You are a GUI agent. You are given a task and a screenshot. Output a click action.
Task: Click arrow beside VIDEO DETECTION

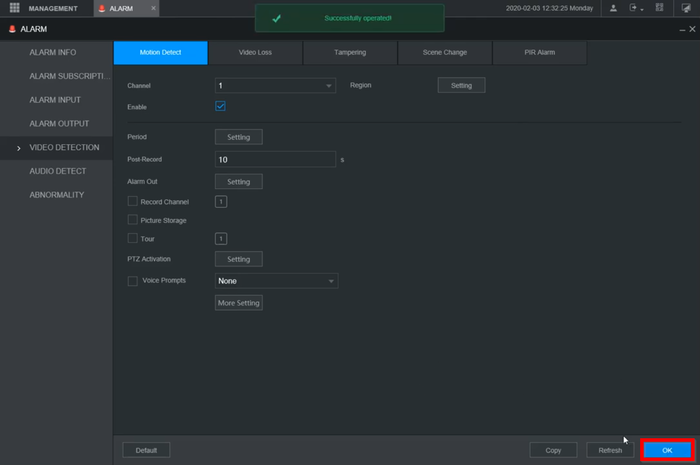pos(18,148)
